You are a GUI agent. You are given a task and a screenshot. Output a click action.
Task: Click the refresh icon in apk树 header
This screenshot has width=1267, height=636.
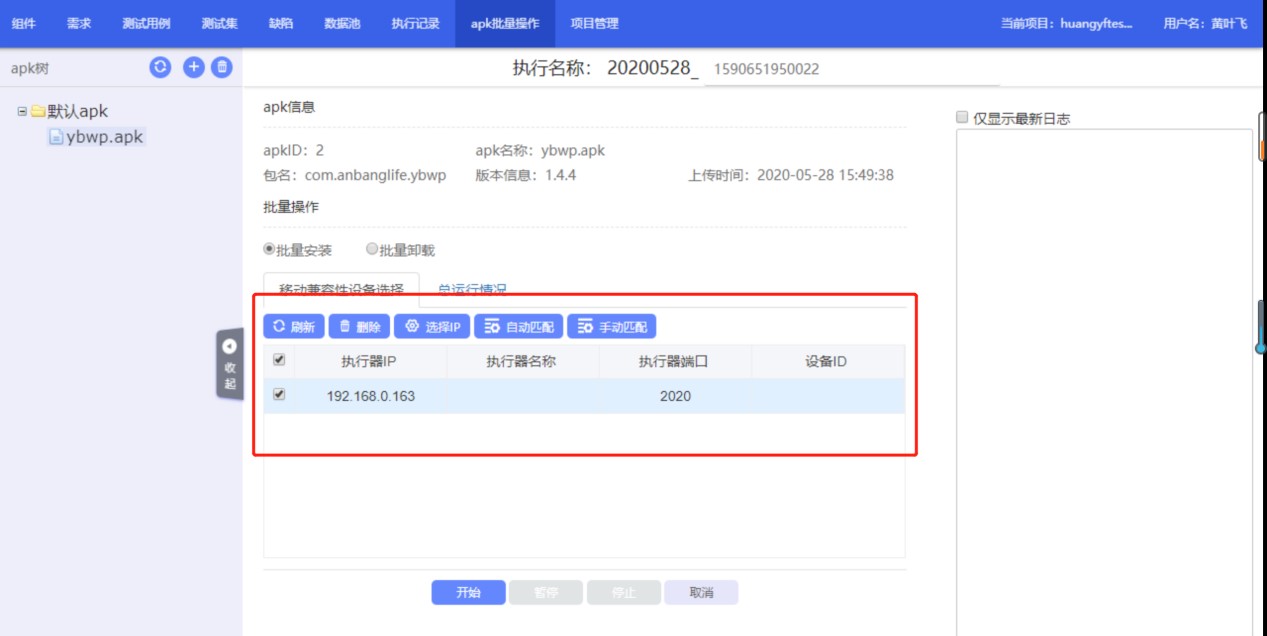click(160, 67)
